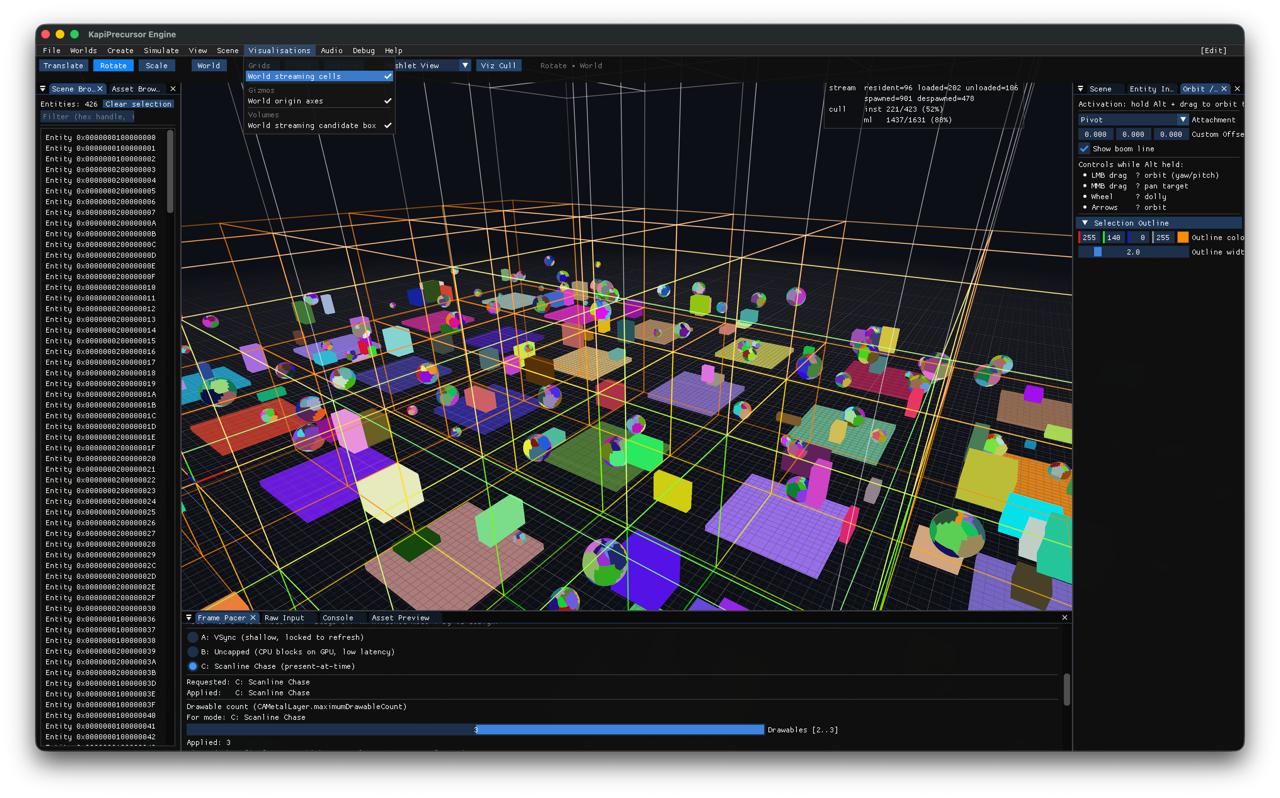Select Entity 0x000000020000002F in list
The height and width of the screenshot is (798, 1280).
click(101, 598)
